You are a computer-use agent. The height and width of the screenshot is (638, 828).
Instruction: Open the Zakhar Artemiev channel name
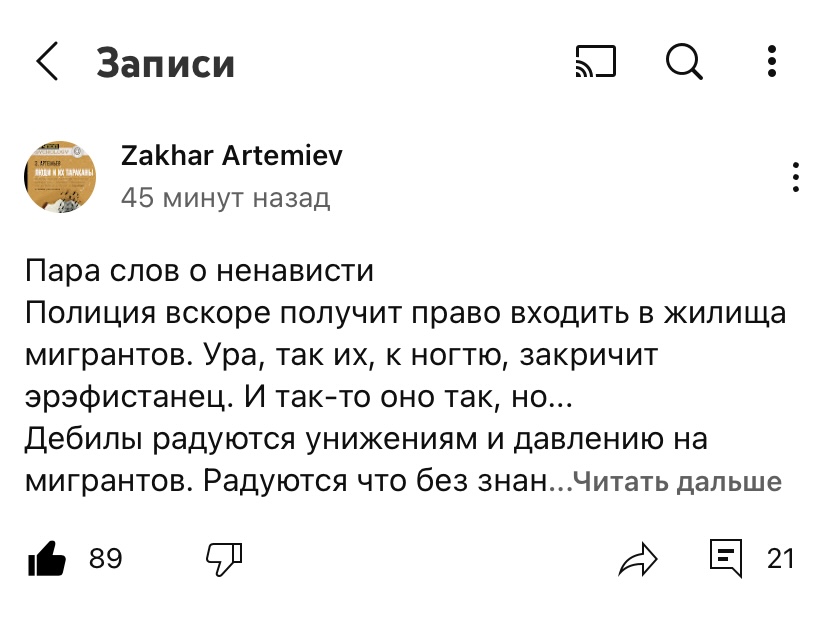pos(231,156)
